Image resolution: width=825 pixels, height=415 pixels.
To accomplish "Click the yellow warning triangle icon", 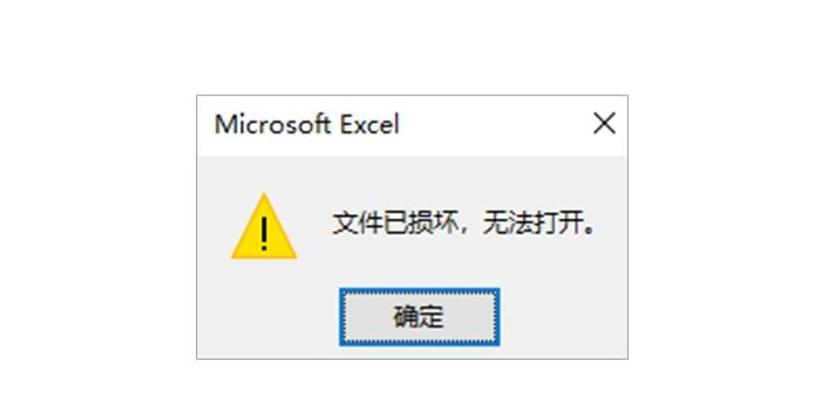I will point(264,226).
